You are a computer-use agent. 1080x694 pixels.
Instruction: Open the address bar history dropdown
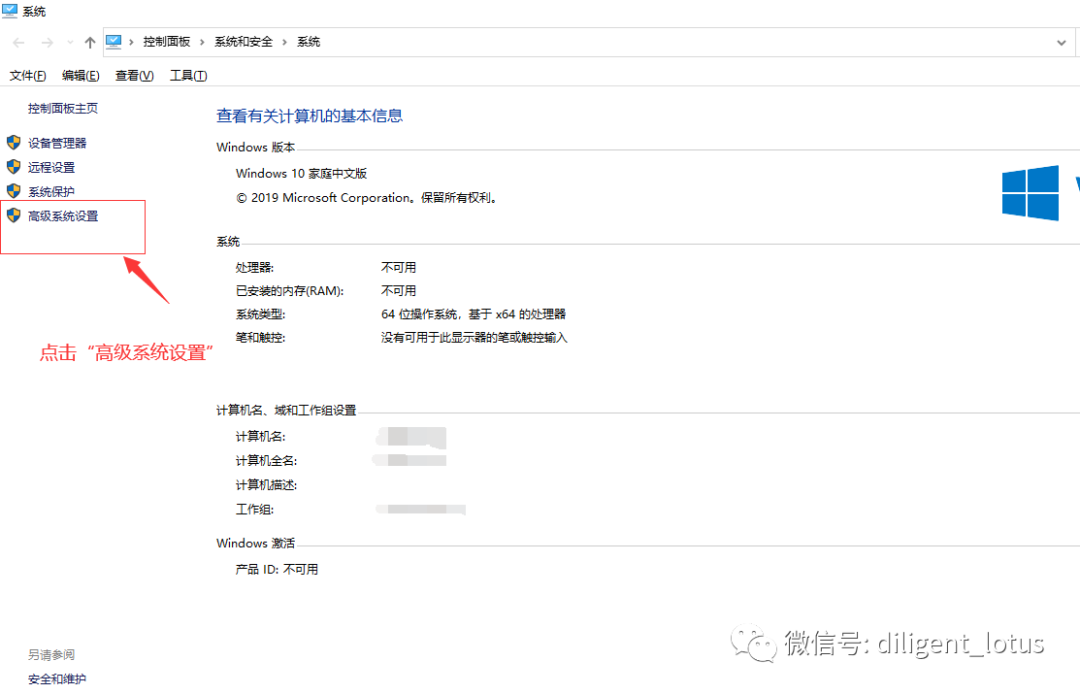pos(1061,43)
